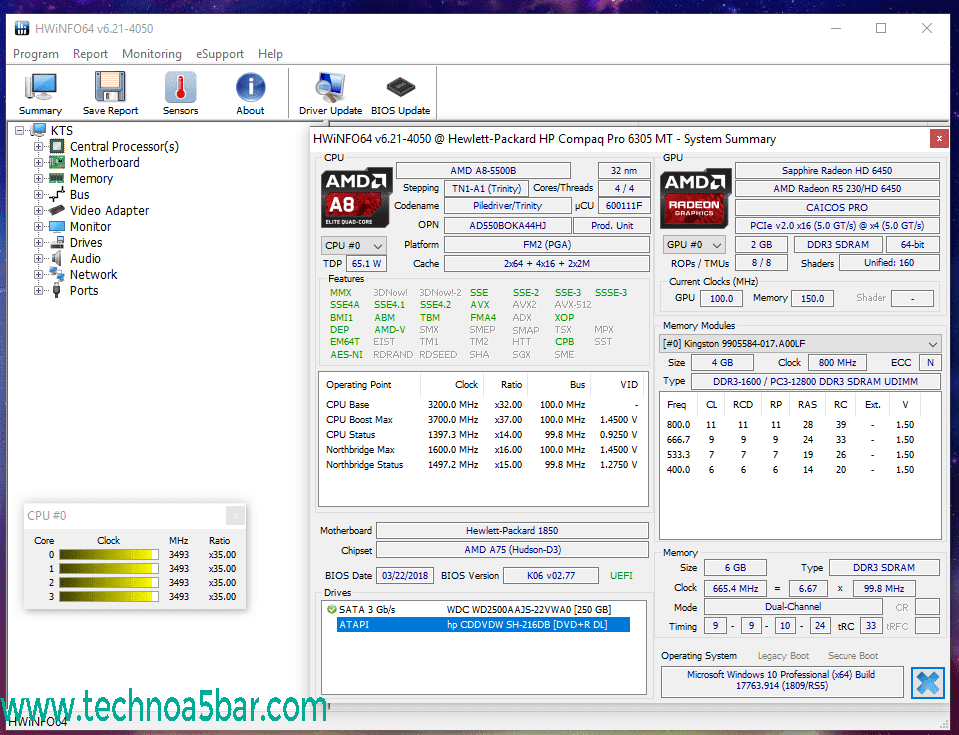Expand the Bus tree node
Image resolution: width=959 pixels, height=735 pixels.
click(39, 194)
